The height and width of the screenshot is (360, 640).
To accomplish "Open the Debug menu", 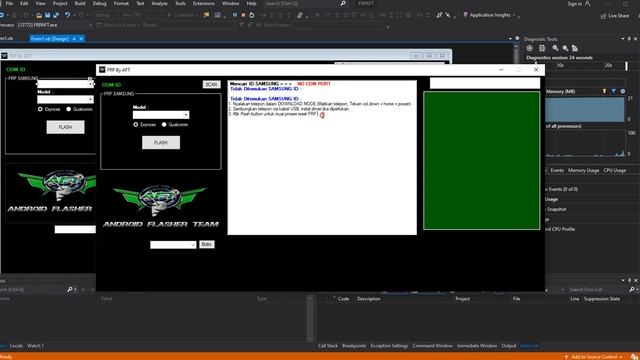I will (x=100, y=3).
